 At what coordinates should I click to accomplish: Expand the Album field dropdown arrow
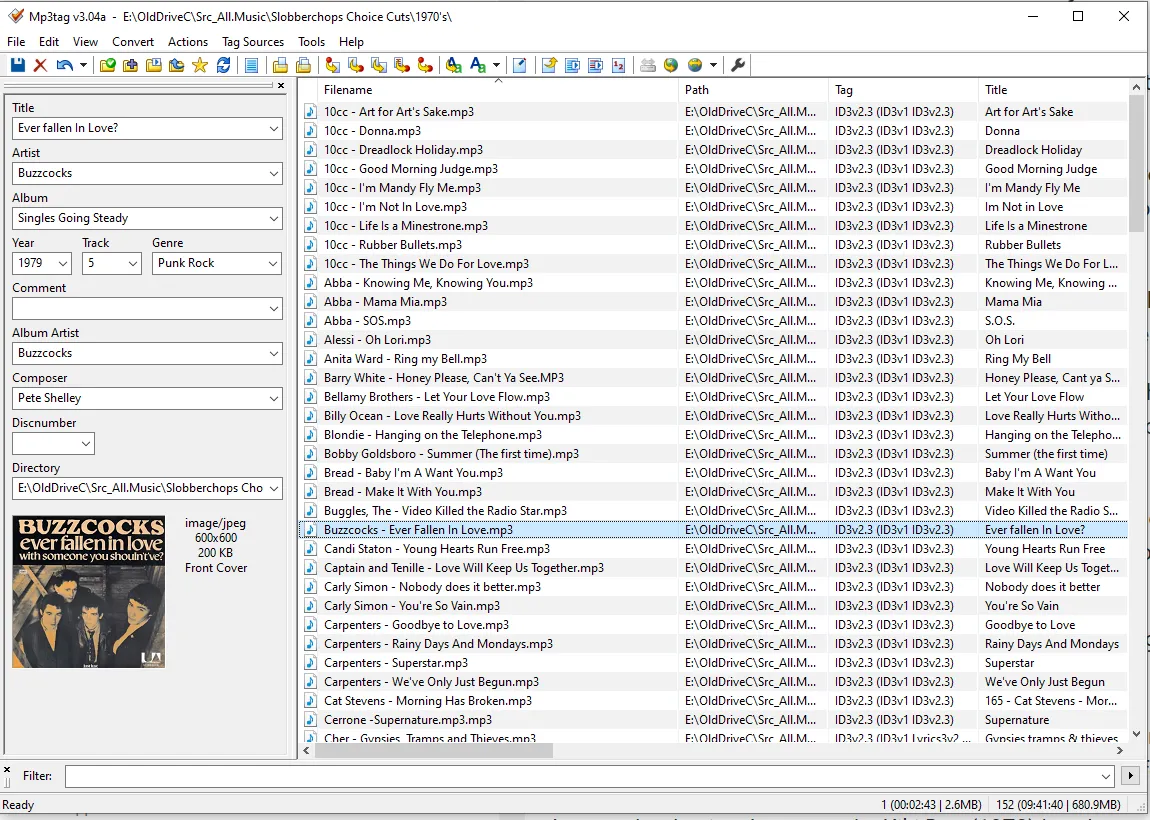tap(274, 219)
